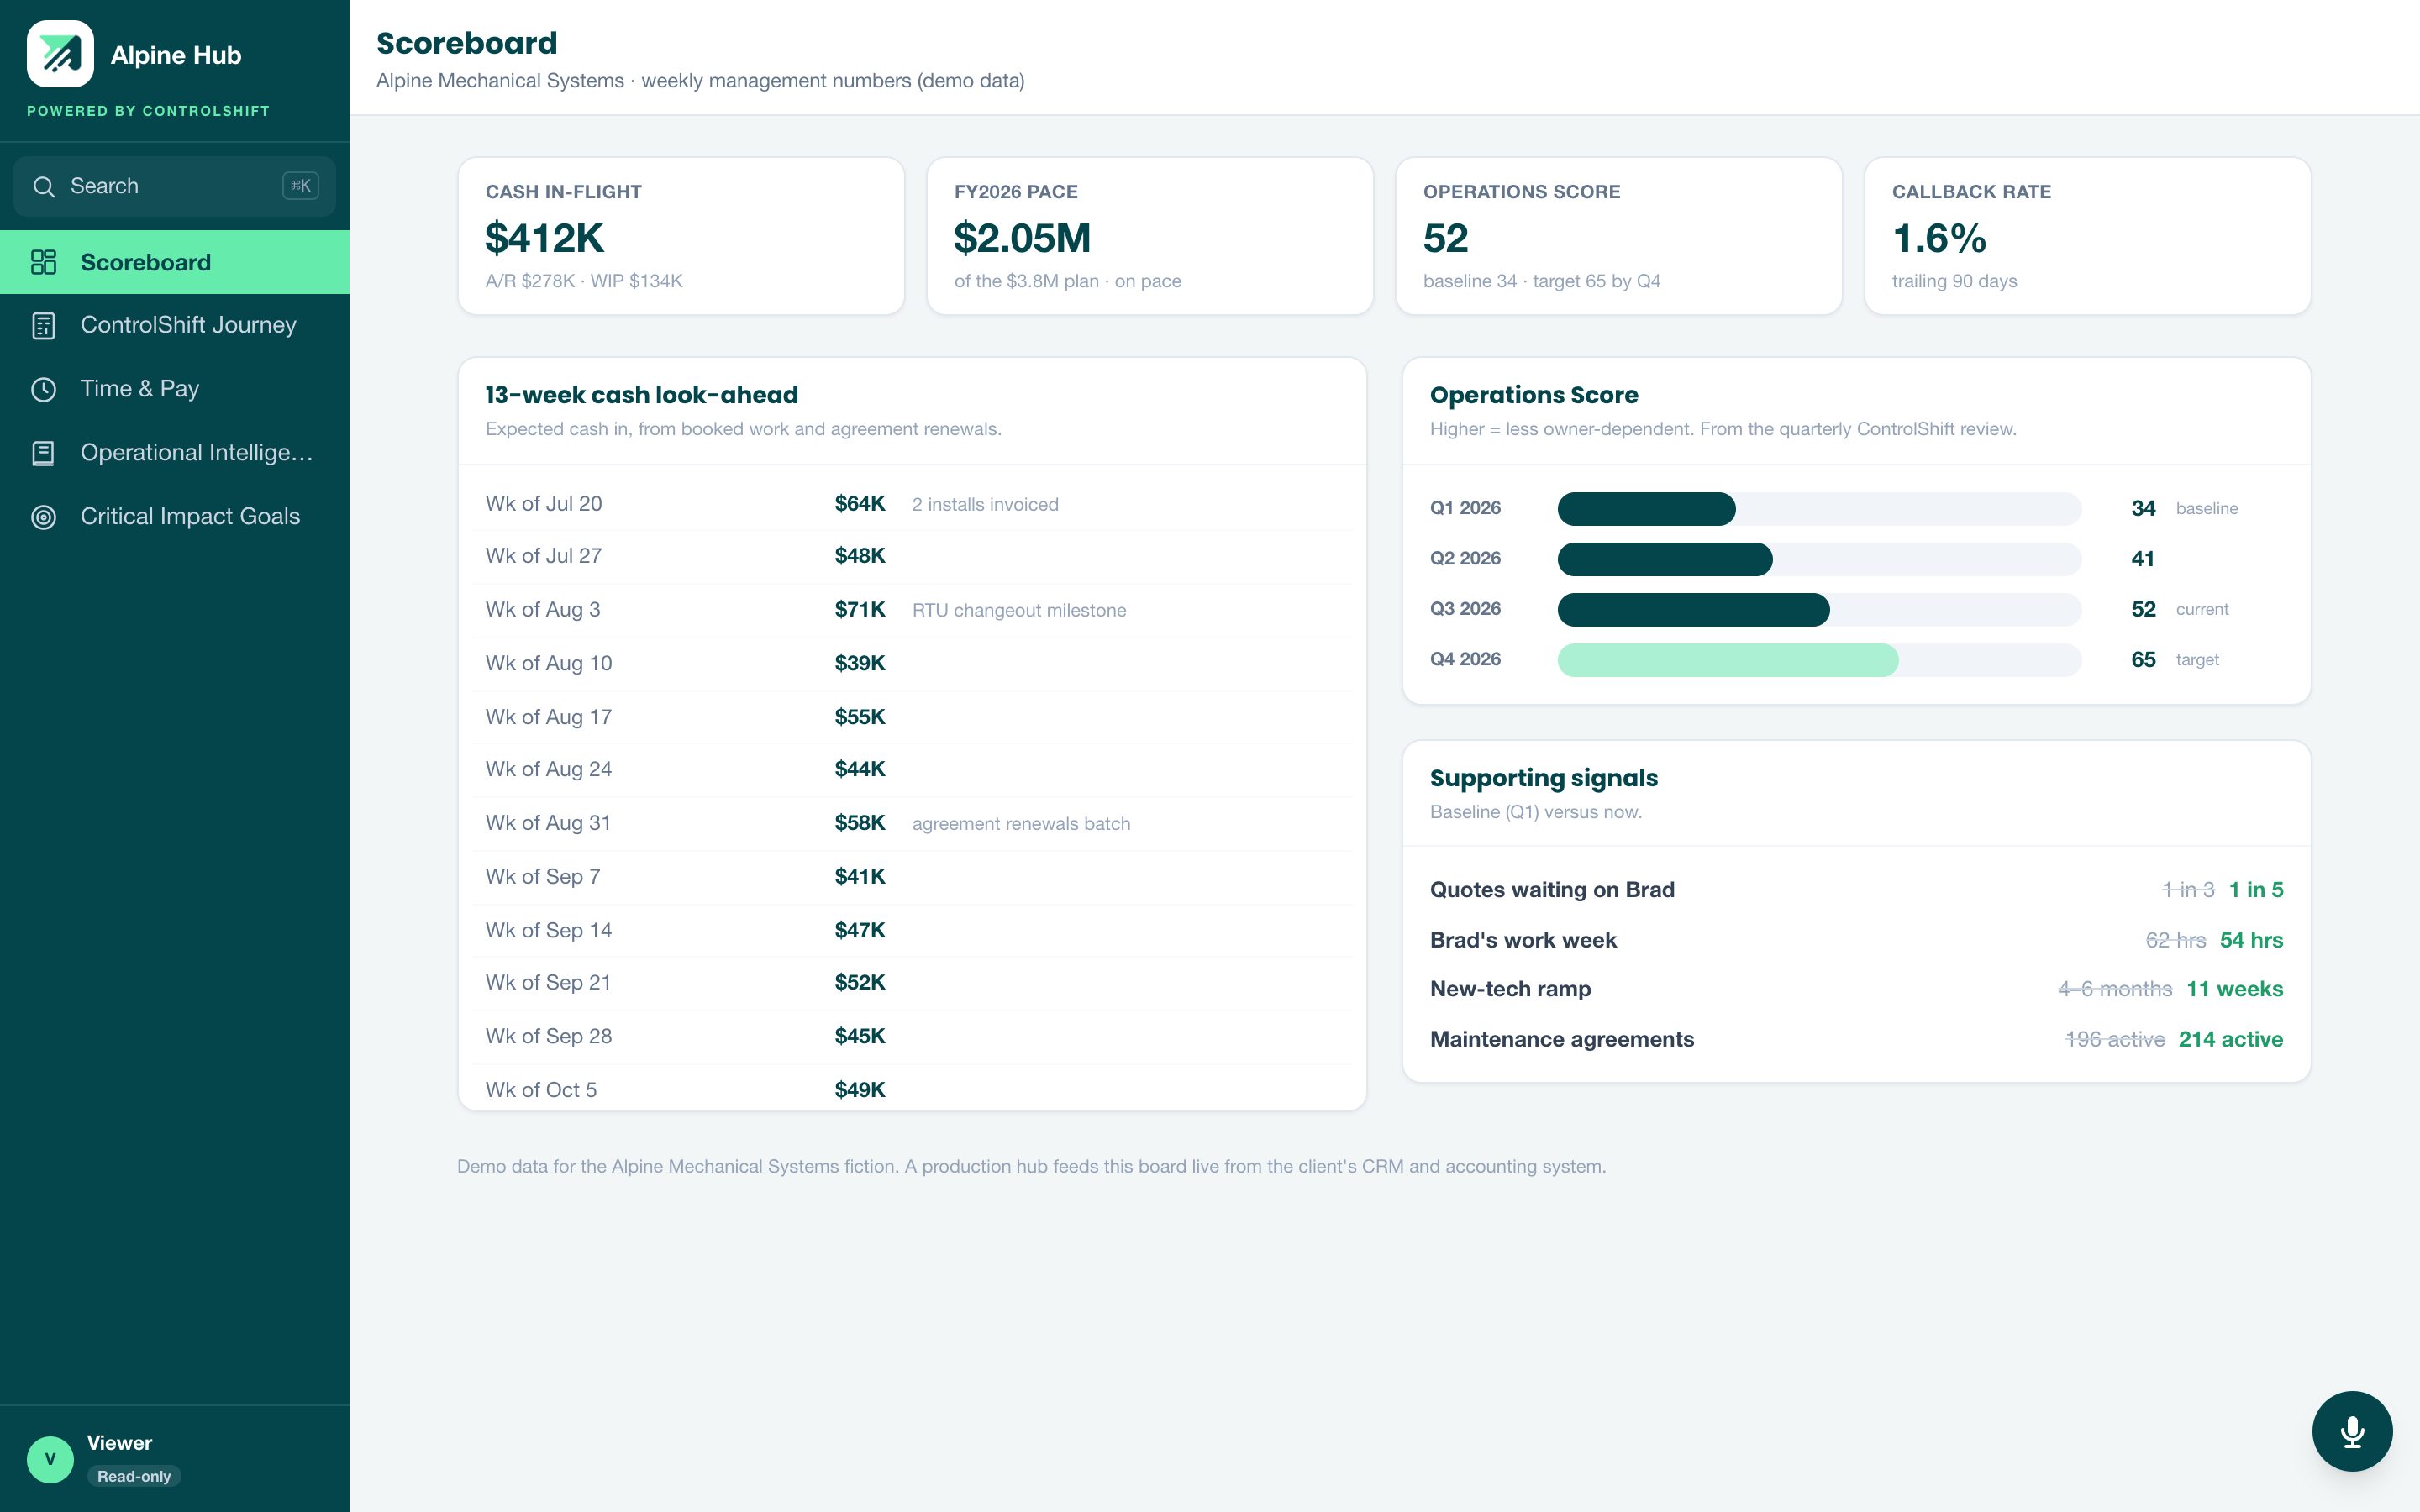Click the Alpine Hub logo icon

point(60,54)
